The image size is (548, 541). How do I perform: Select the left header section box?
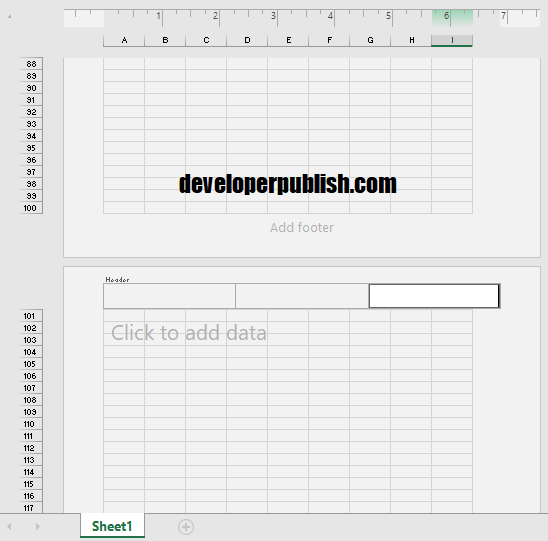click(x=170, y=296)
